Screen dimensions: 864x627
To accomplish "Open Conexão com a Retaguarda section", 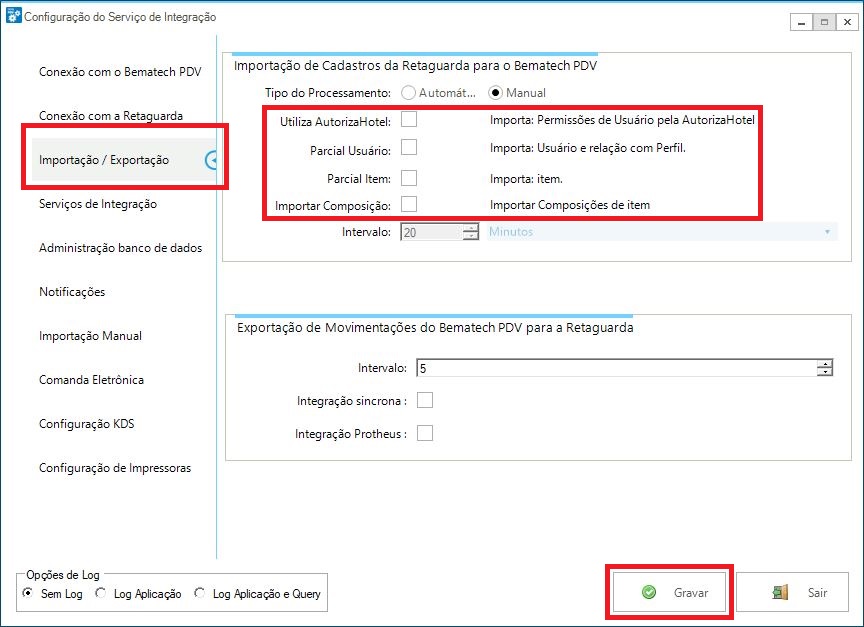I will [111, 116].
